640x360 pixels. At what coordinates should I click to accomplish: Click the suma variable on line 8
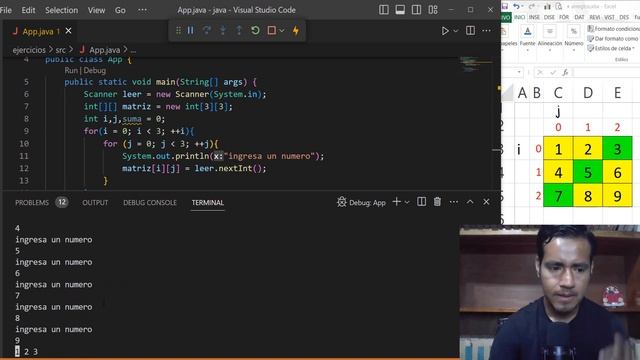coord(132,119)
